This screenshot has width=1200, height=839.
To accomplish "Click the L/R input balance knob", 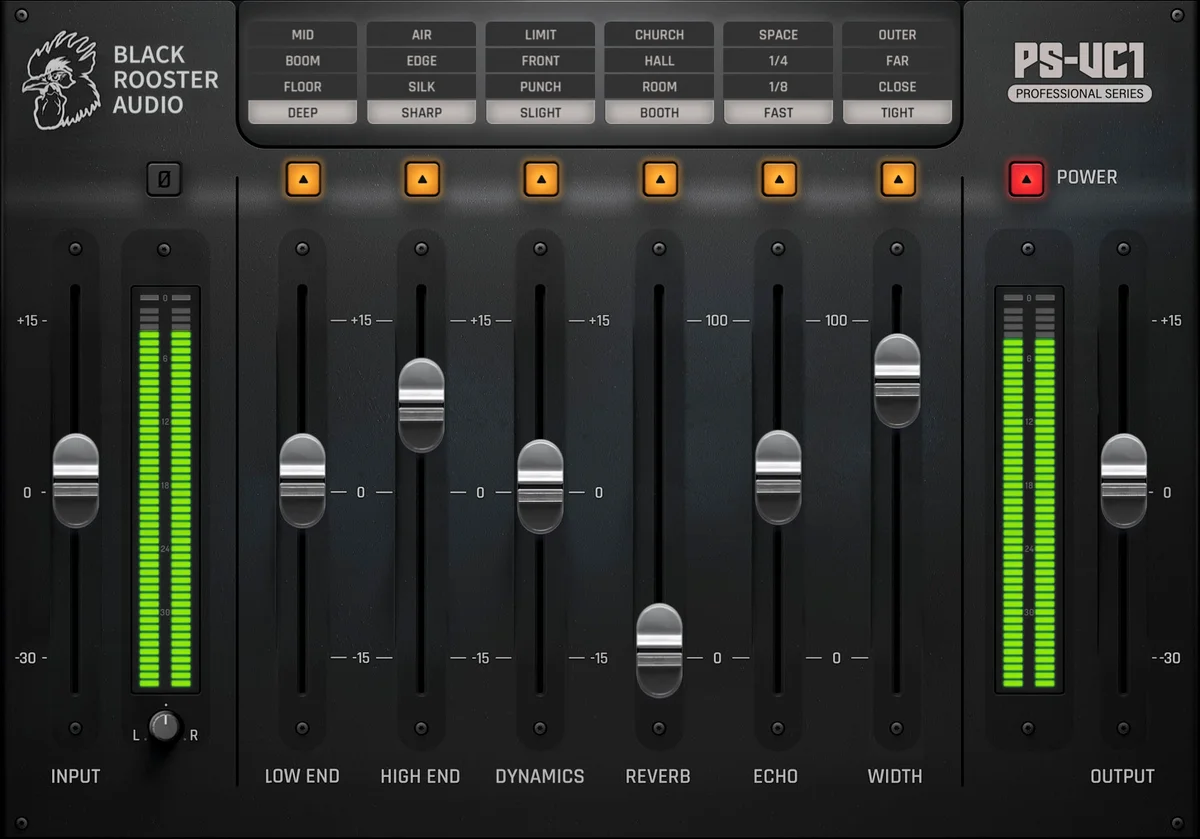I will pos(166,725).
